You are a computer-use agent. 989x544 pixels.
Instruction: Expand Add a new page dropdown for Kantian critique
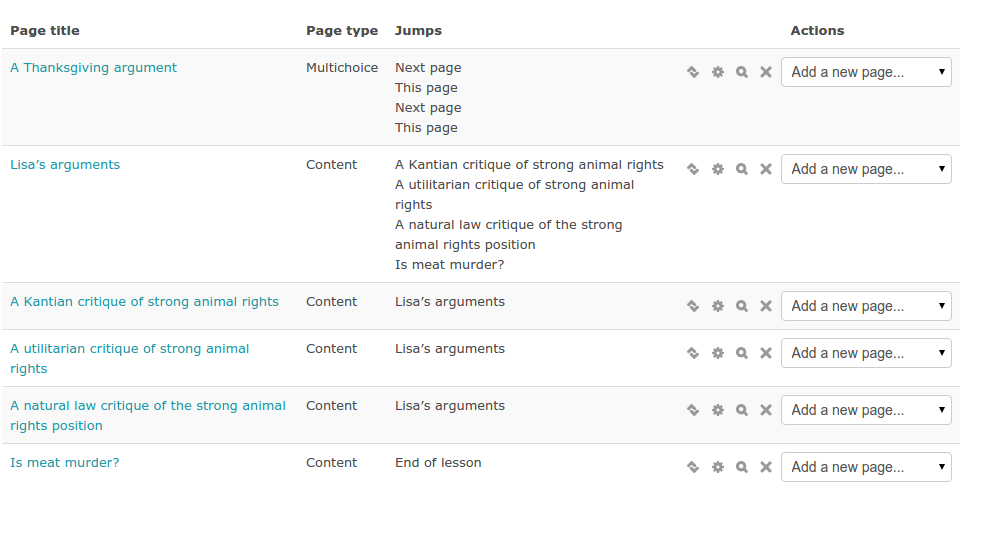(866, 306)
